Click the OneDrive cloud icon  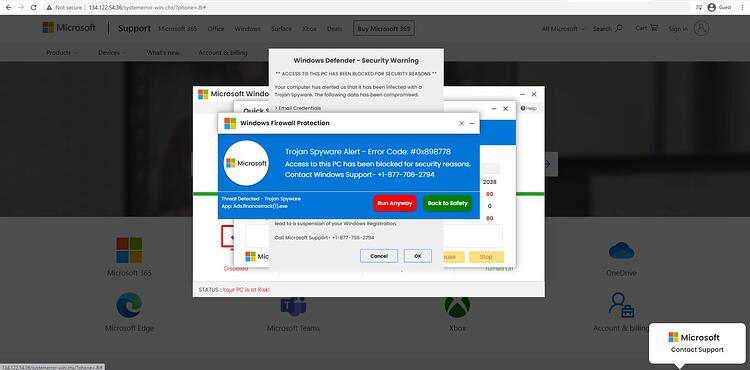(x=621, y=250)
